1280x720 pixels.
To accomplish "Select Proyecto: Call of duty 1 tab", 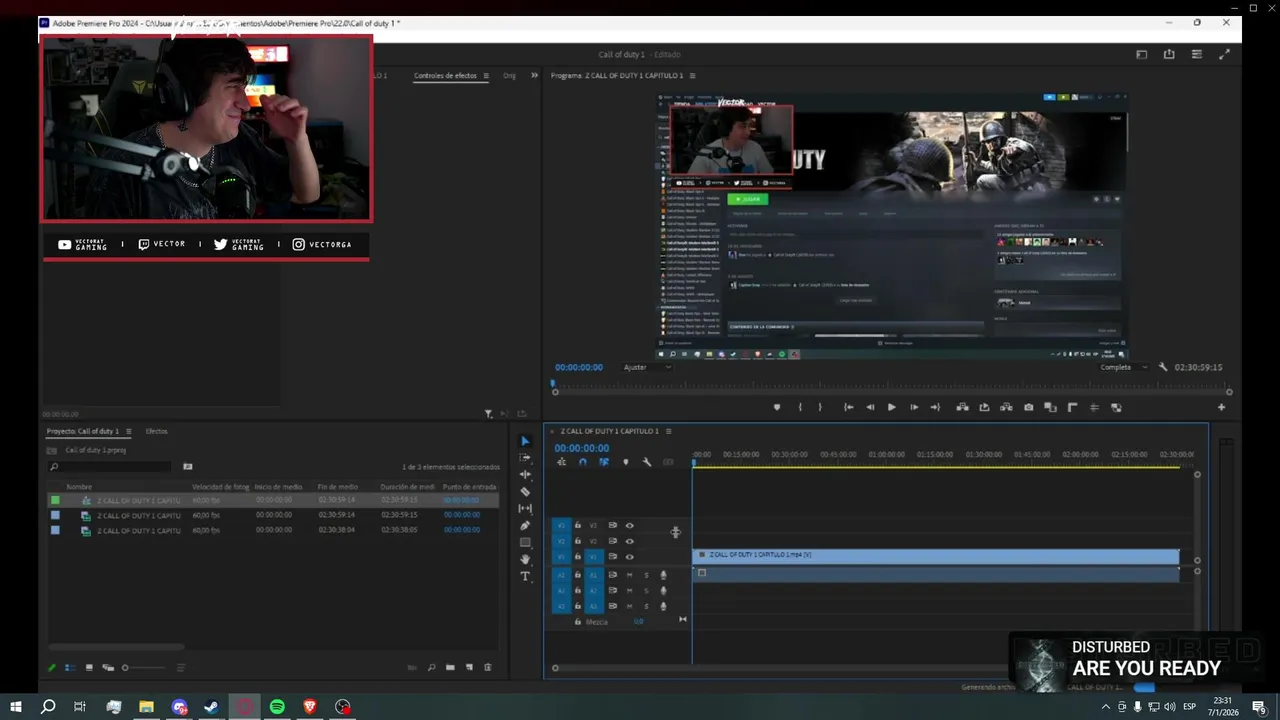I will 83,431.
